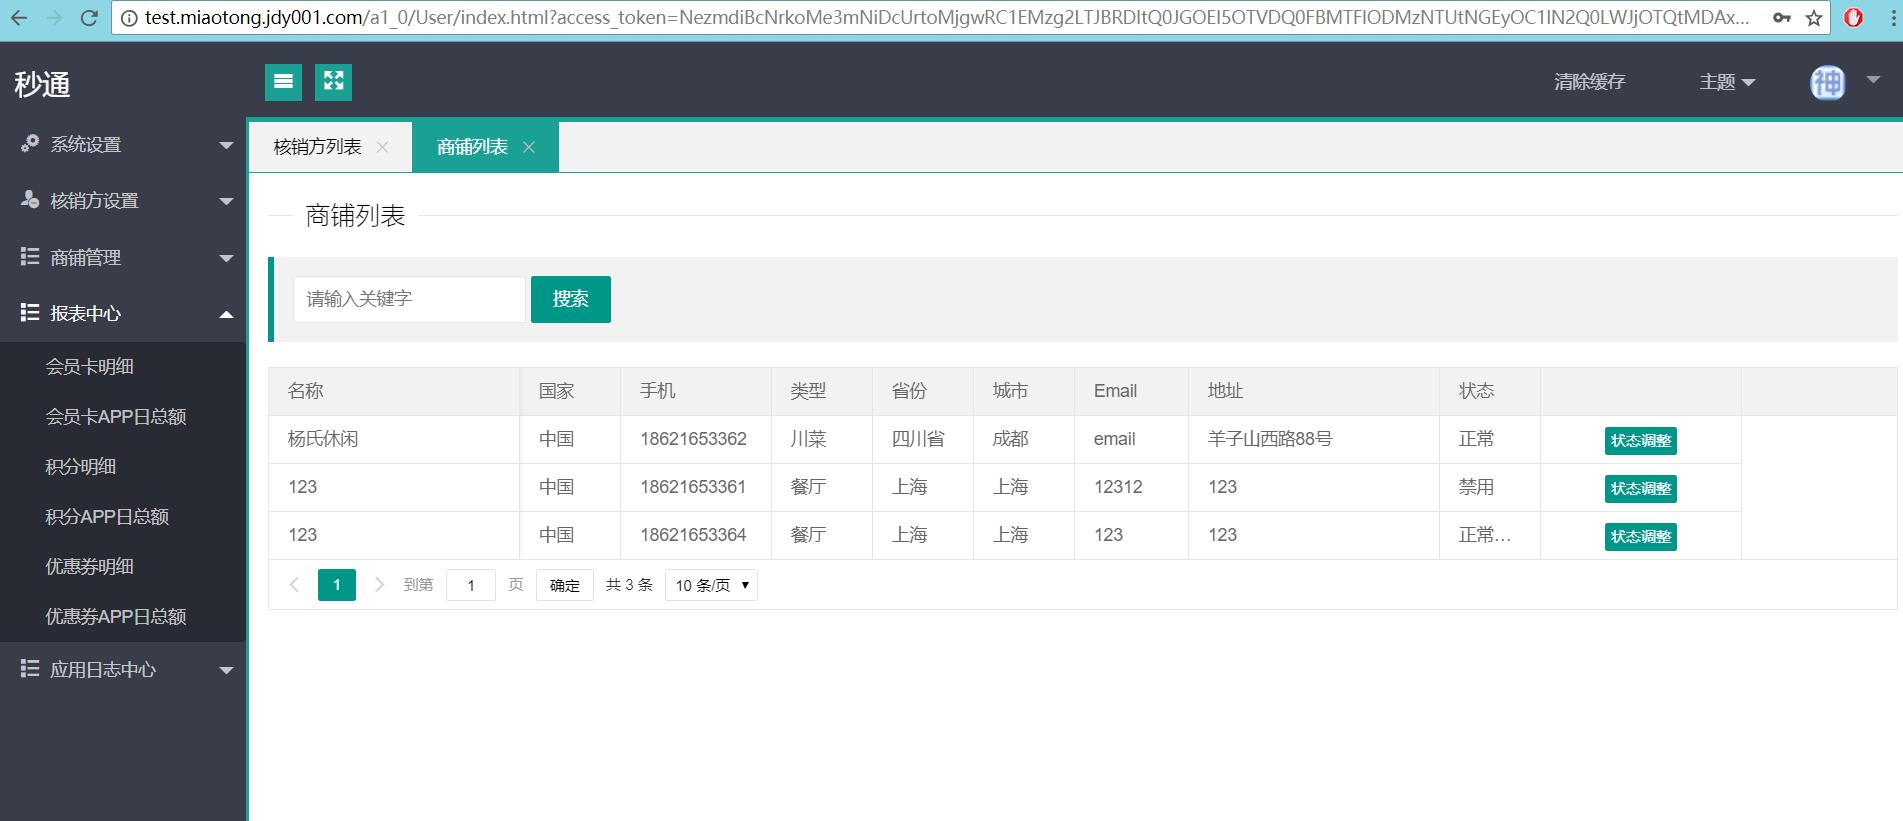The width and height of the screenshot is (1903, 821).
Task: Click the user avatar icon
Action: 1827,83
